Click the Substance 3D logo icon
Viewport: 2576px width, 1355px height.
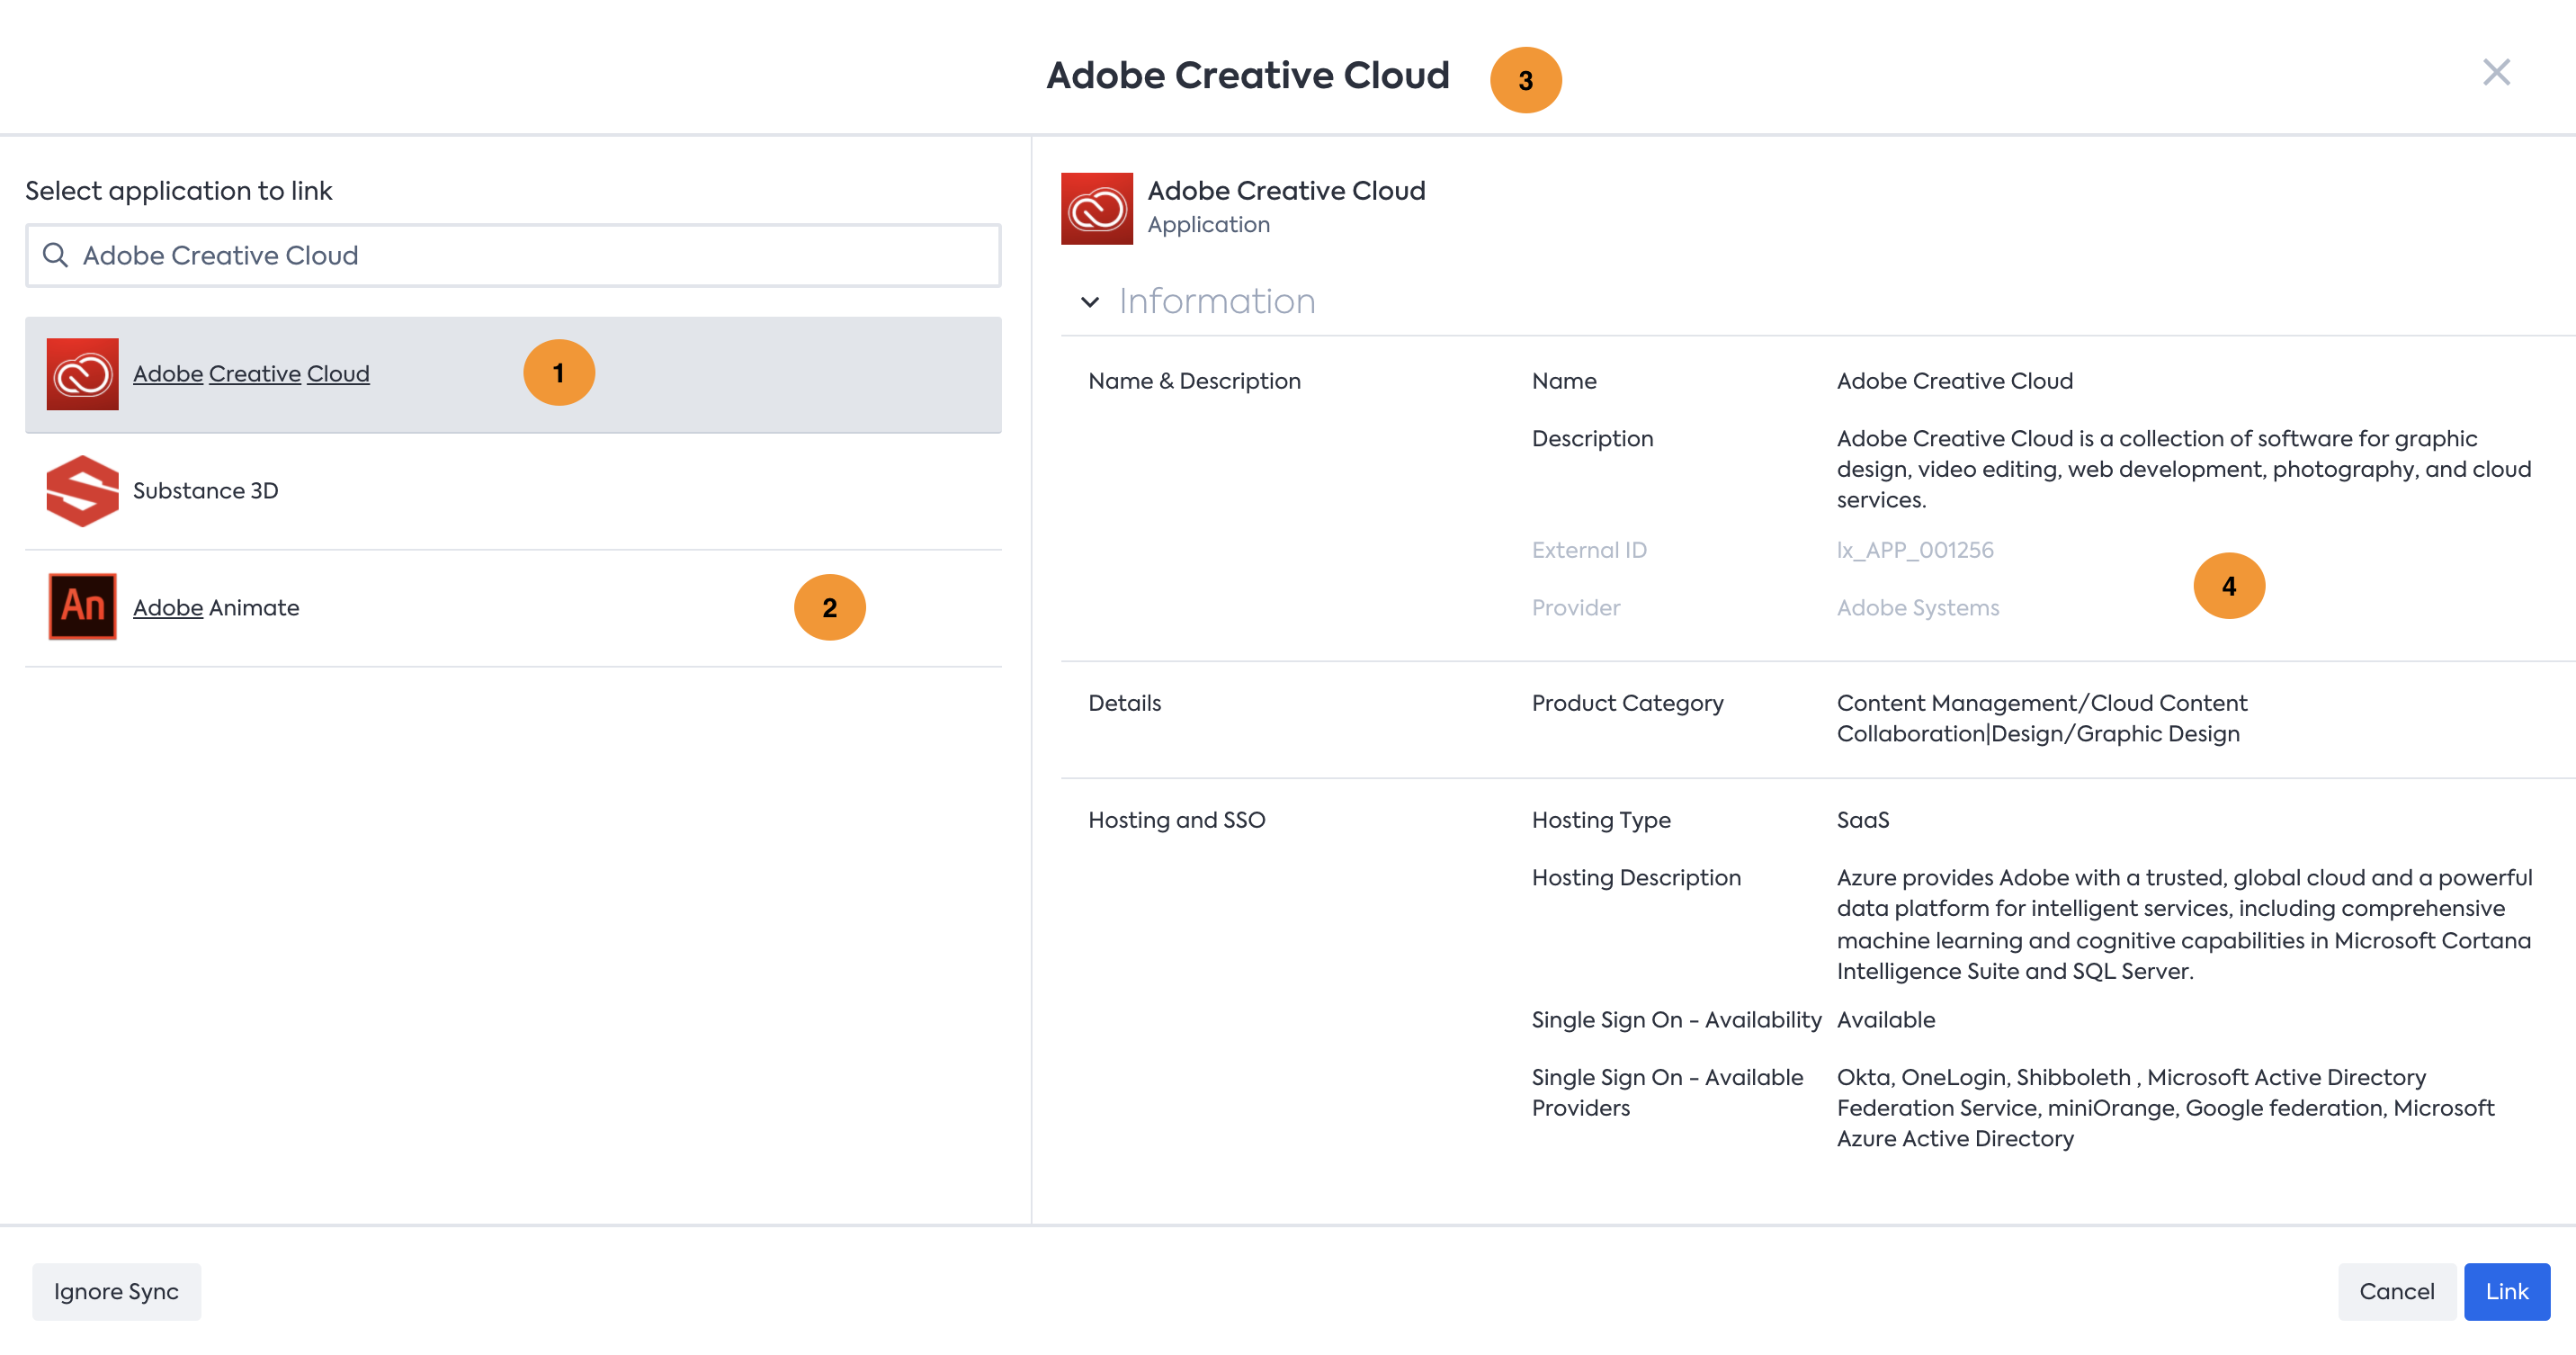tap(82, 491)
